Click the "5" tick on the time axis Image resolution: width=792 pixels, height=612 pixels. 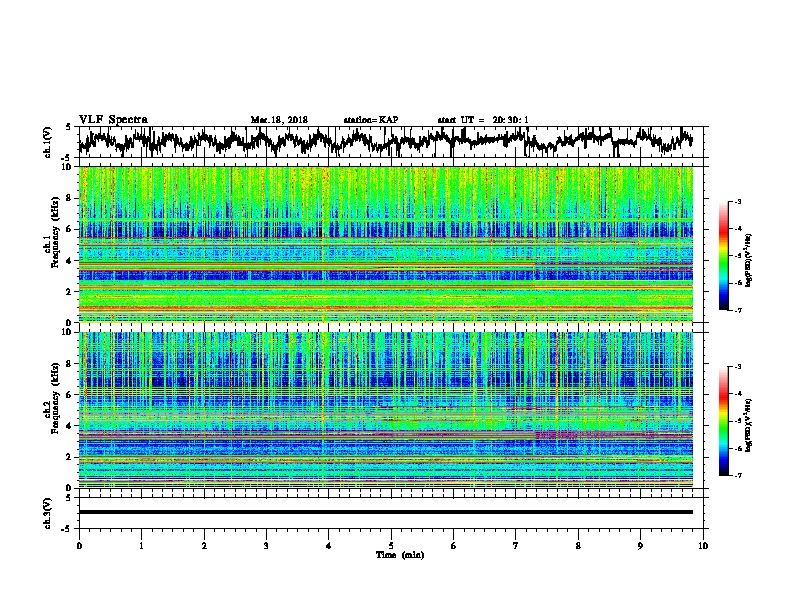tap(391, 546)
